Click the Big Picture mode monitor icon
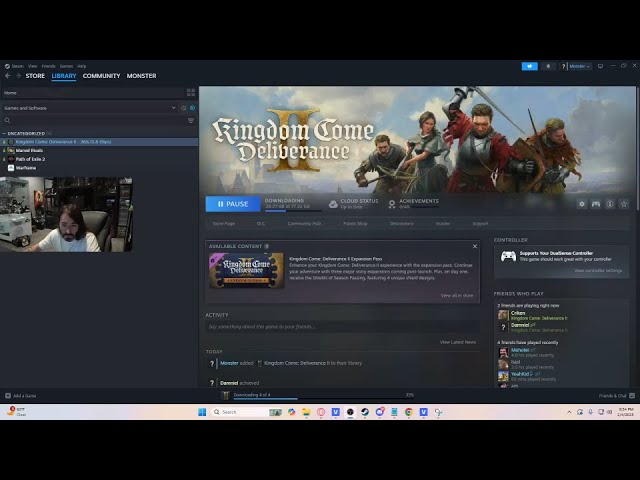This screenshot has width=640, height=480. click(x=600, y=66)
